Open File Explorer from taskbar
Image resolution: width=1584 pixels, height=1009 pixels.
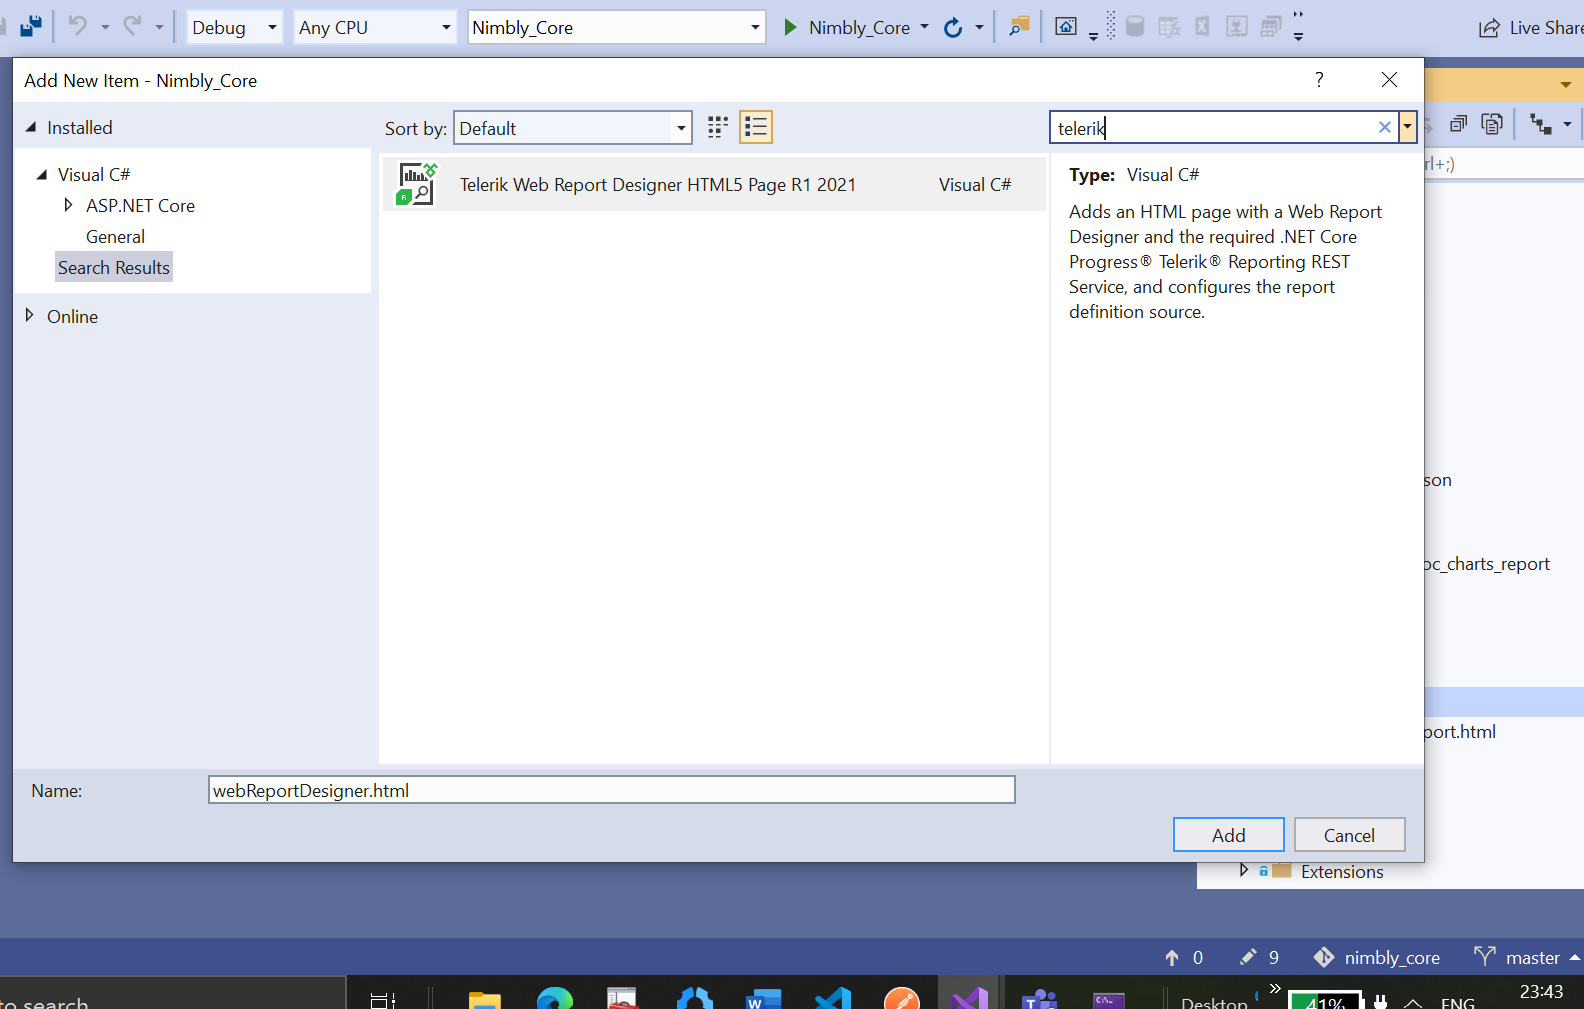tap(485, 998)
